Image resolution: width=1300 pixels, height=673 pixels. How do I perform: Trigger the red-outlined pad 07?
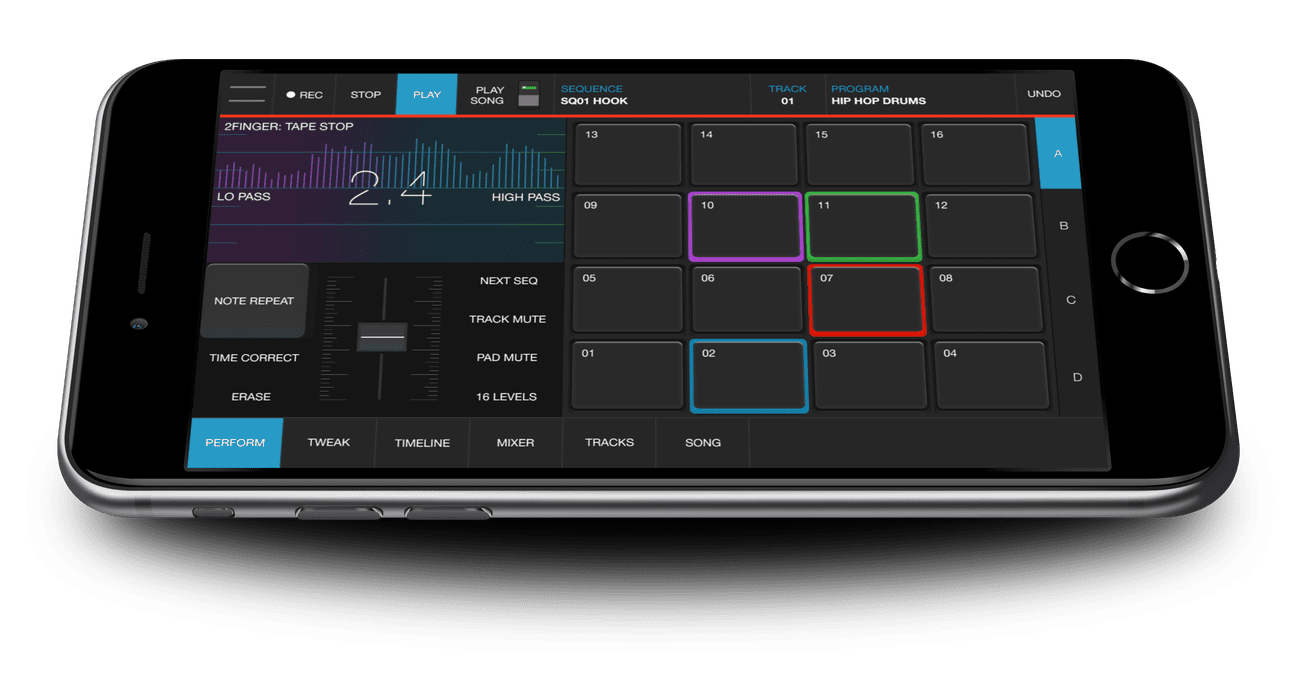866,300
